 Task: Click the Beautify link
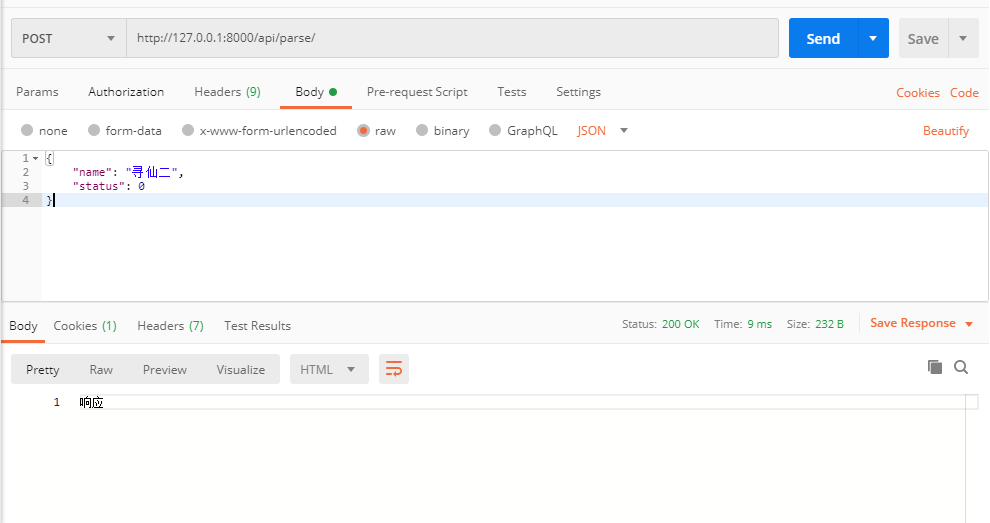[x=946, y=131]
